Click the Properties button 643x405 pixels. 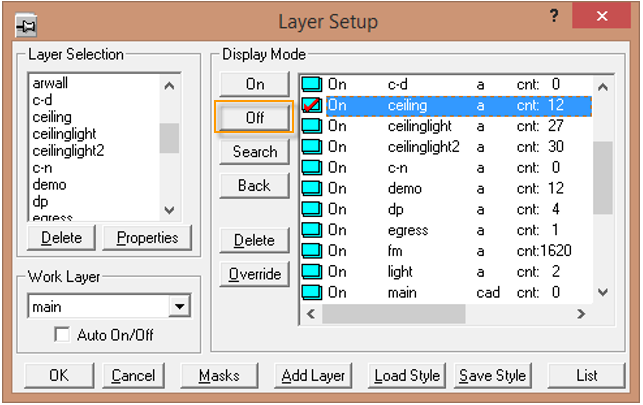click(x=147, y=238)
